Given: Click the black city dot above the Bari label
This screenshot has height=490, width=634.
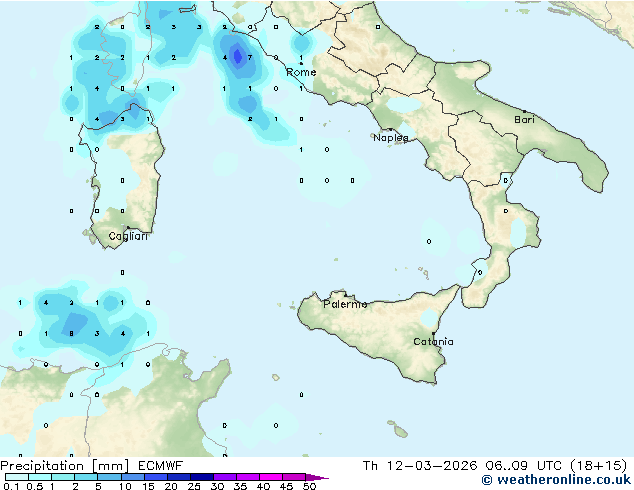Looking at the screenshot, I should 524,111.
